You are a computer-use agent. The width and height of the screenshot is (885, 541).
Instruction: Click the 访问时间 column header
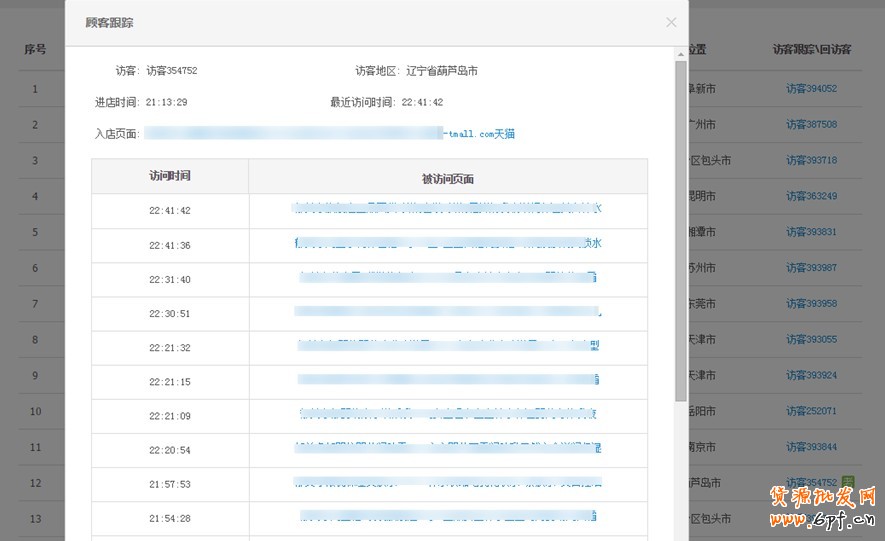[170, 176]
